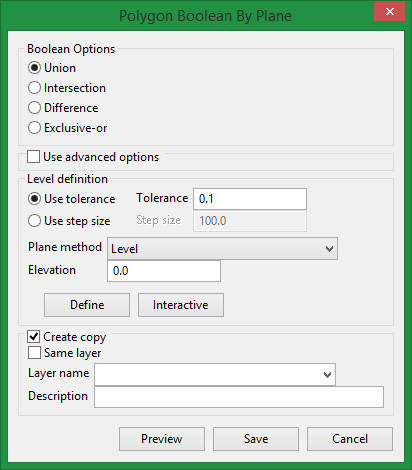Viewport: 412px width, 470px height.
Task: Click the Plane method dropdown arrow
Action: [x=329, y=249]
